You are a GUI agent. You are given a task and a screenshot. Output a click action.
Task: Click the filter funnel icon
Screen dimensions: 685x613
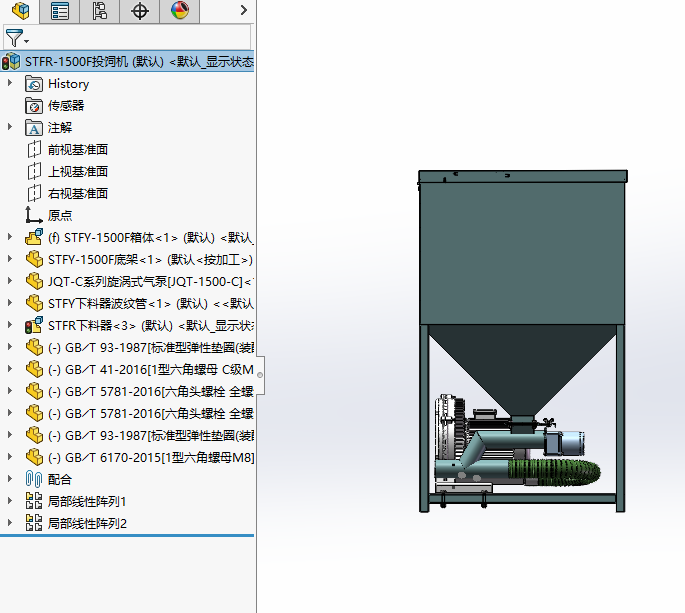tap(14, 38)
